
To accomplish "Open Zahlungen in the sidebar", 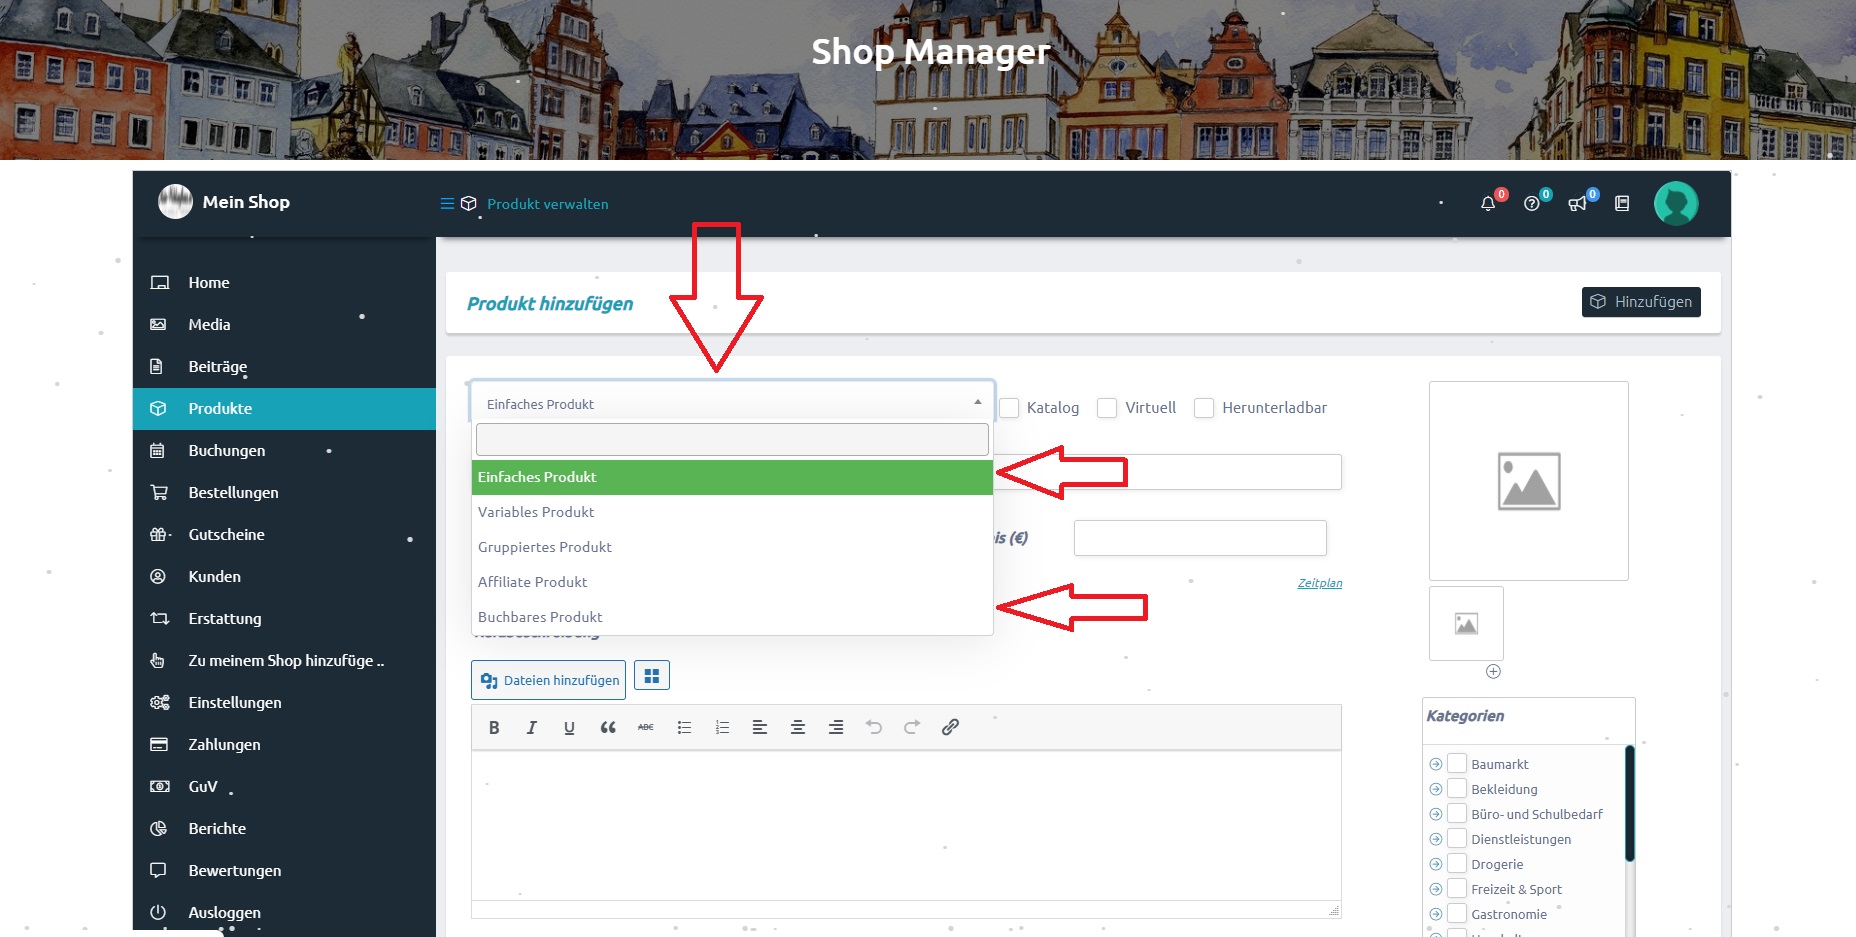I will [284, 745].
